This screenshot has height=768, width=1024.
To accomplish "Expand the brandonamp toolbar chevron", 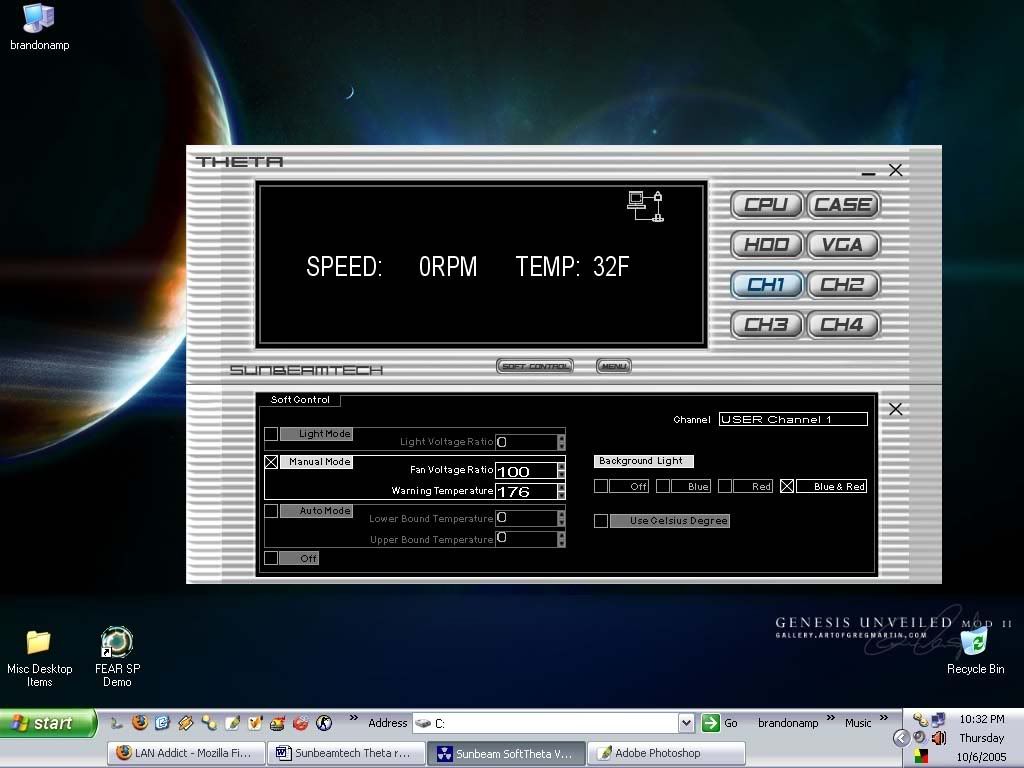I will [x=831, y=718].
